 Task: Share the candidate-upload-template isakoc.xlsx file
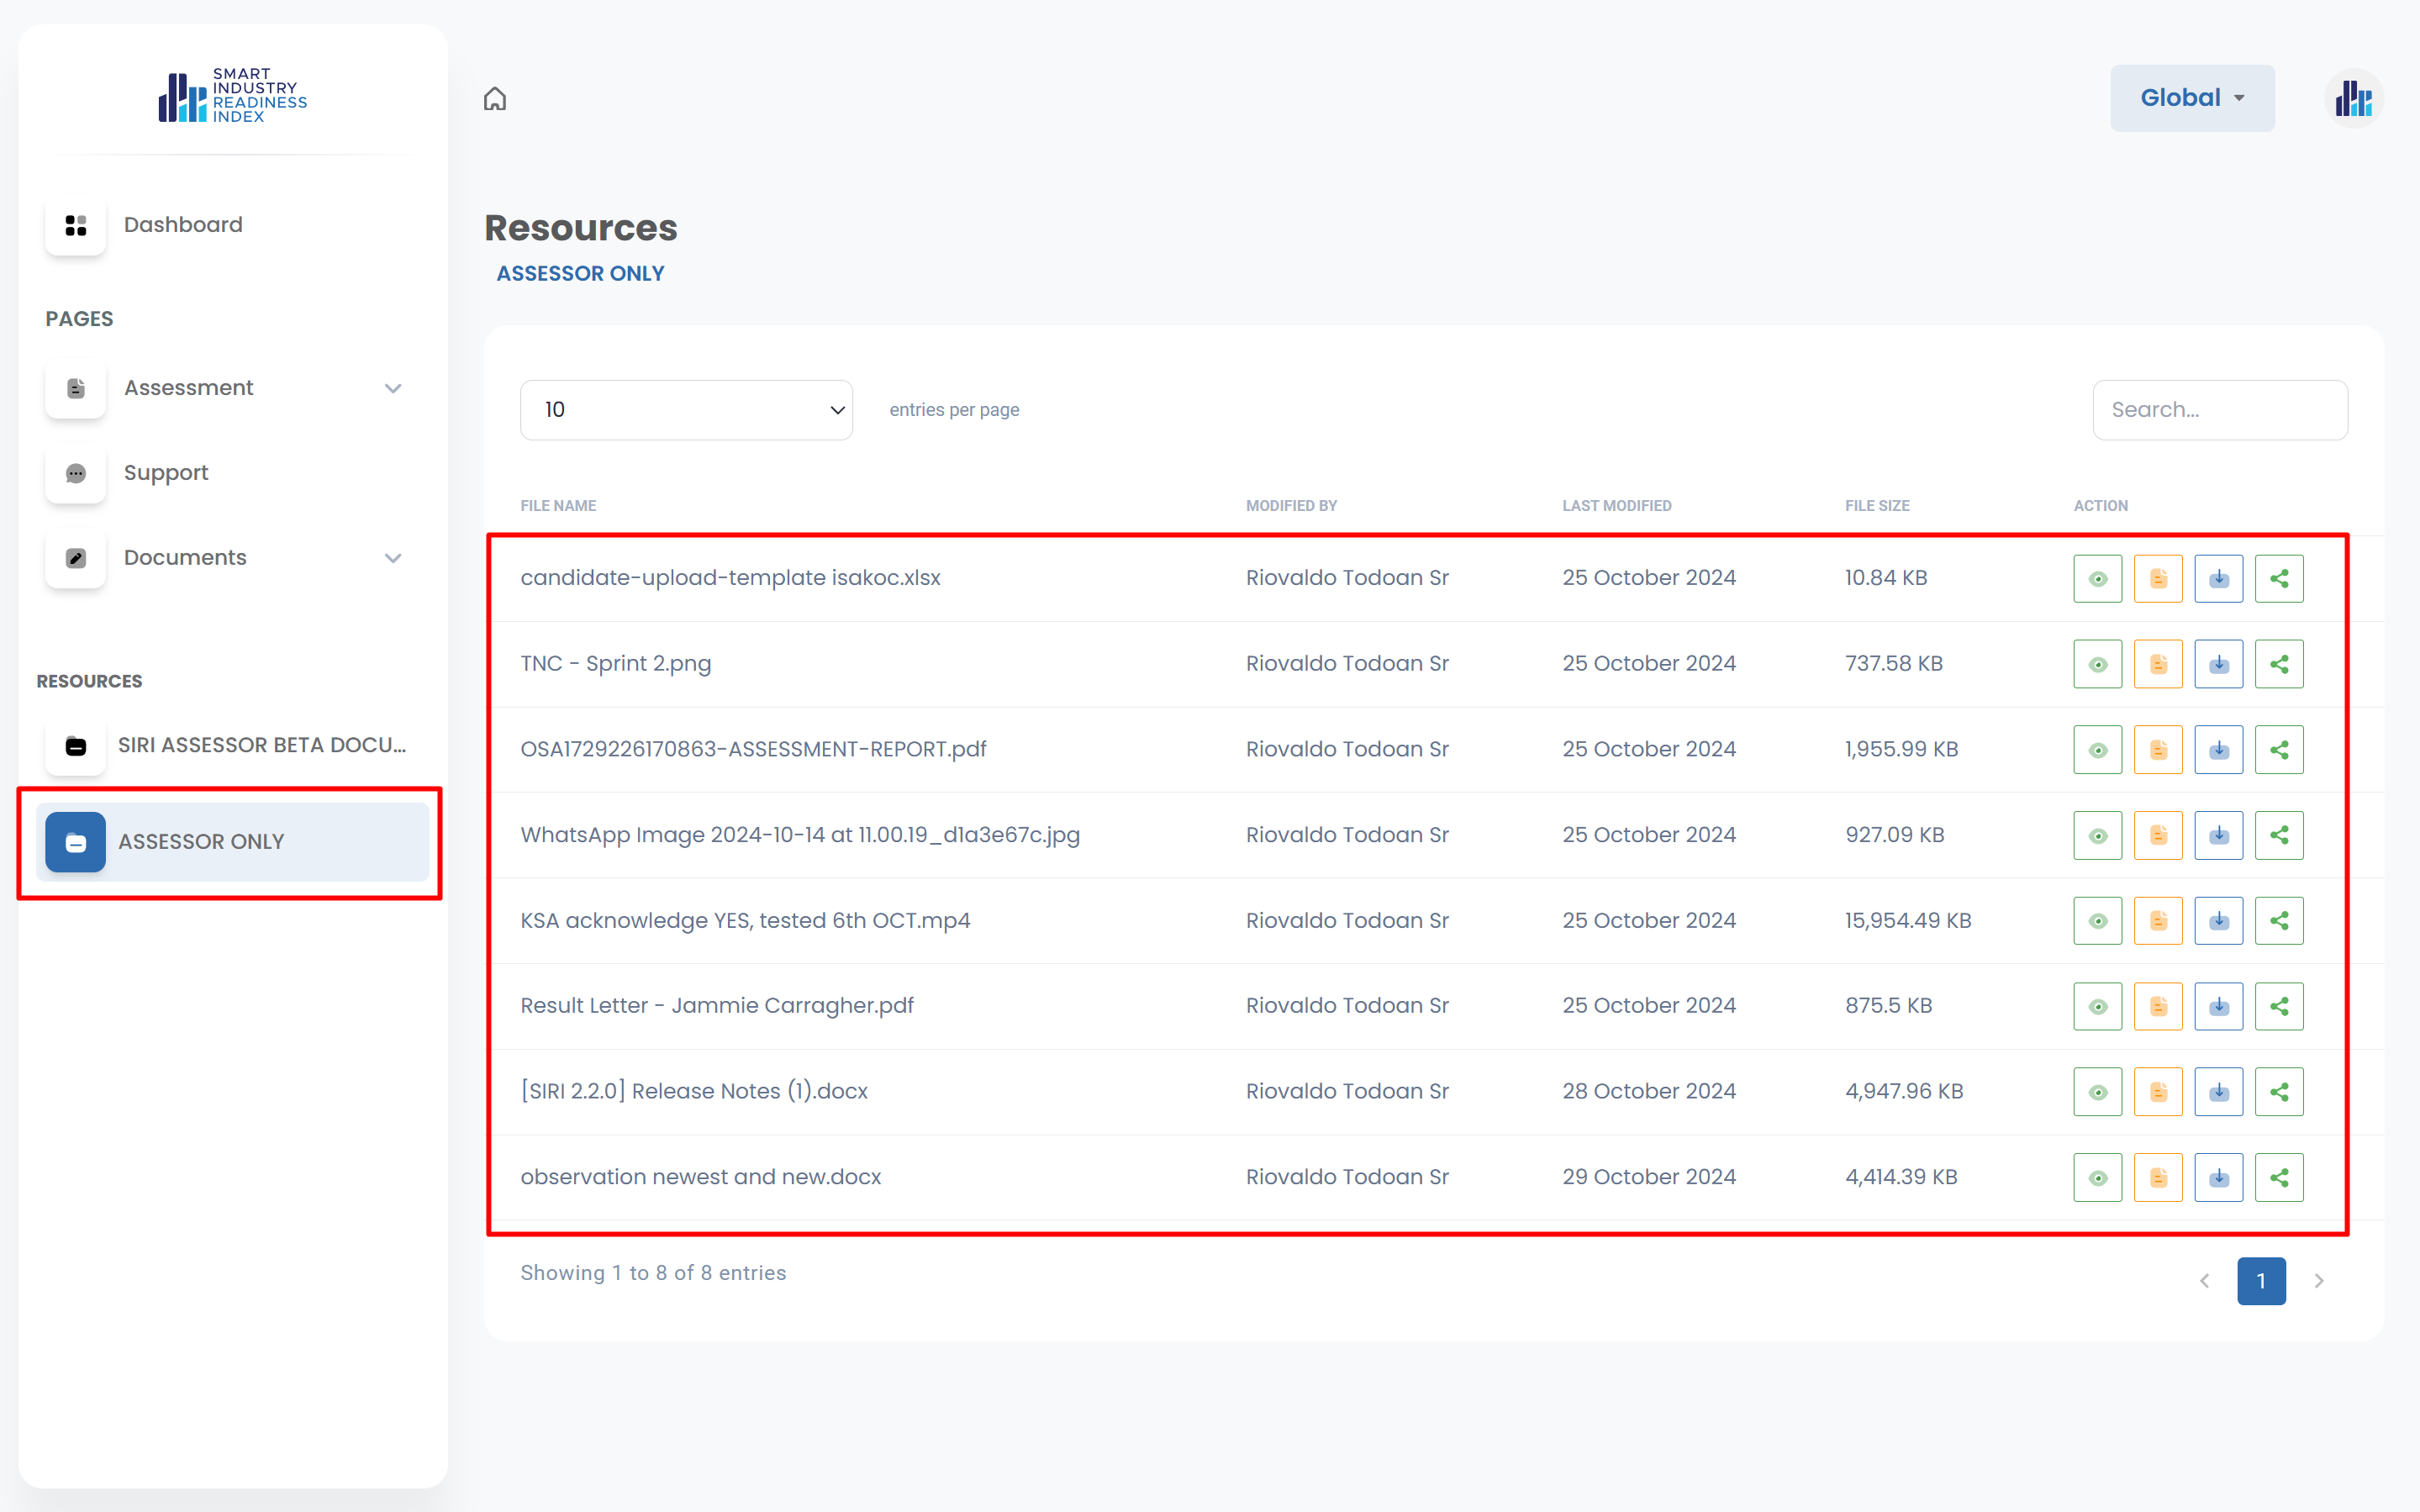tap(2279, 579)
